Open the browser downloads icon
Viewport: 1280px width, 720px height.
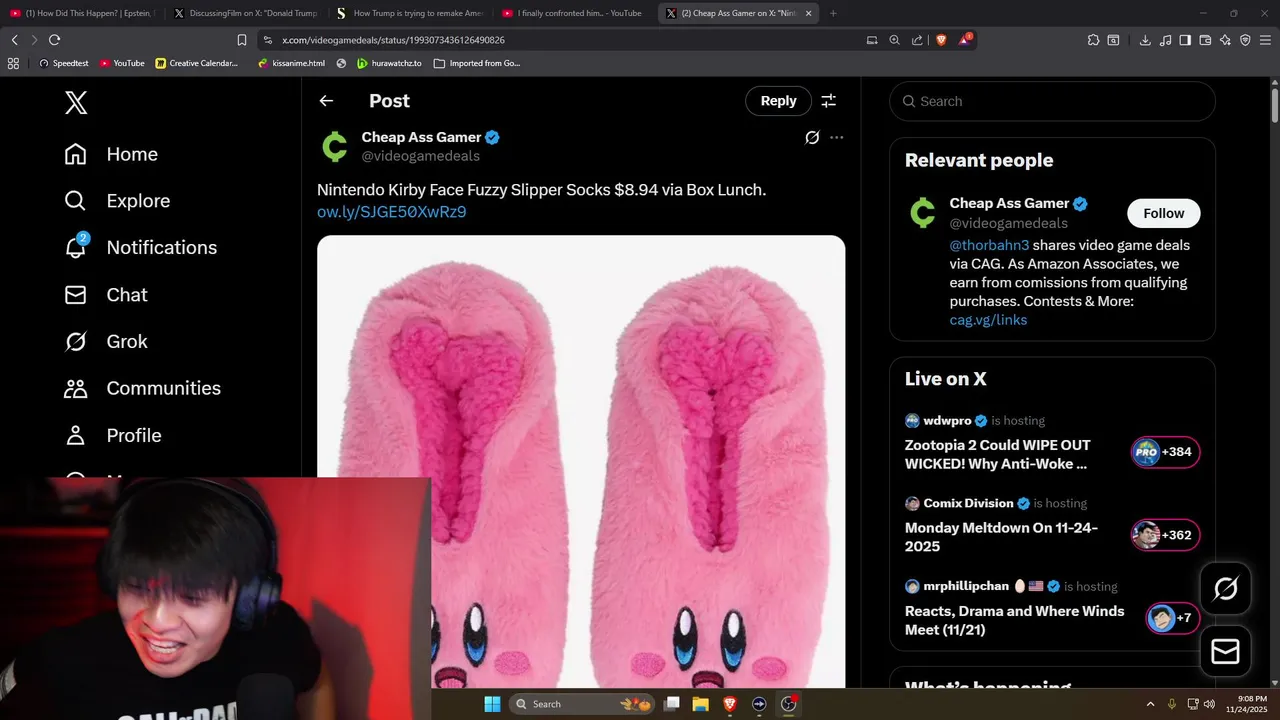point(1145,40)
